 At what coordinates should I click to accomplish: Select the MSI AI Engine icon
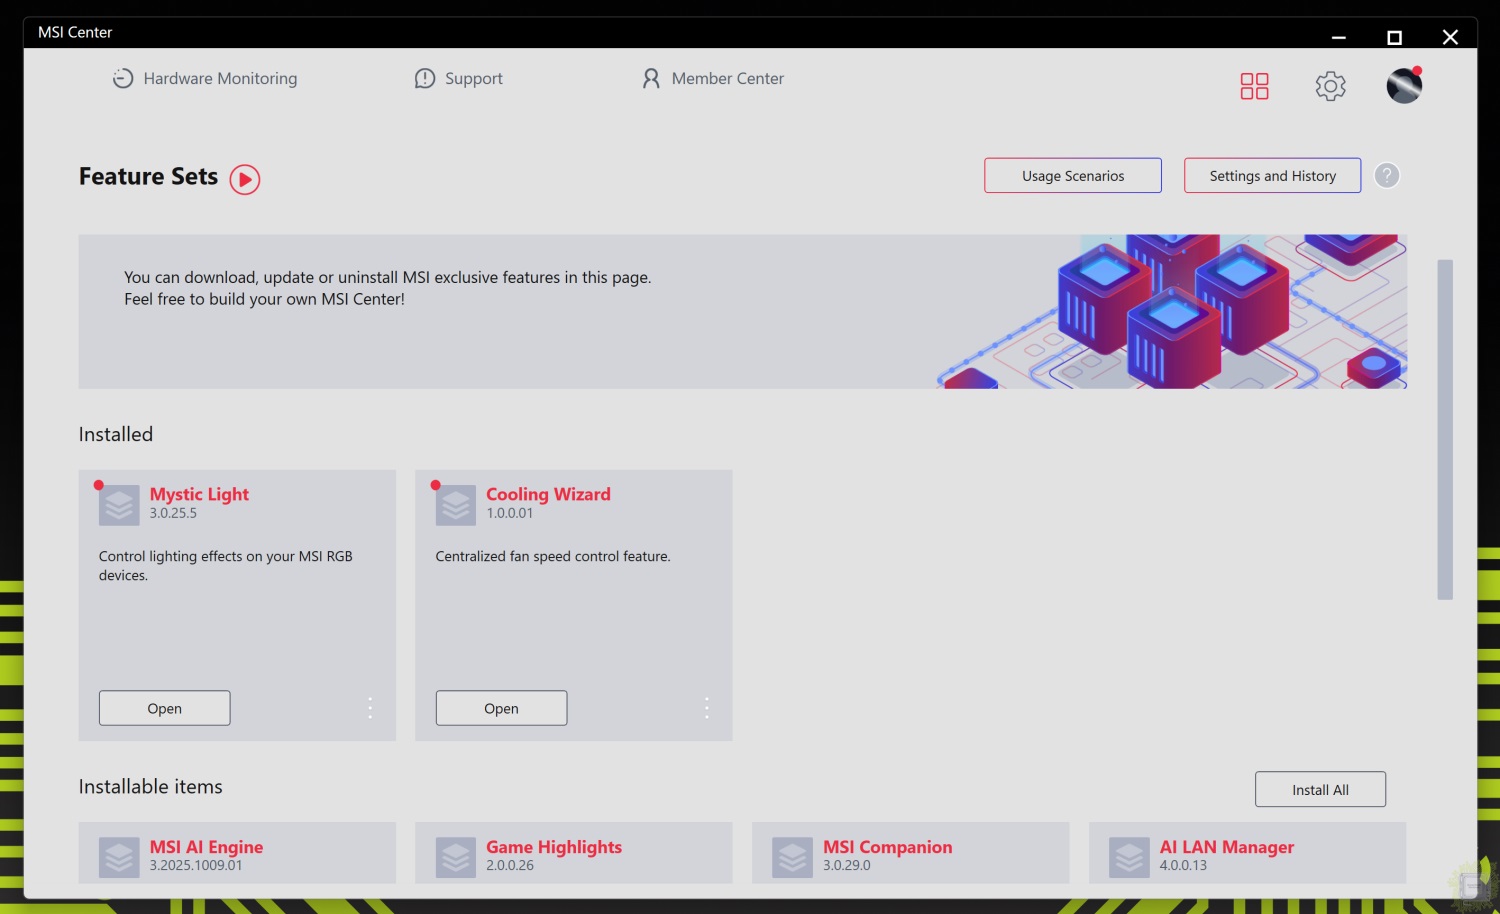(x=119, y=857)
